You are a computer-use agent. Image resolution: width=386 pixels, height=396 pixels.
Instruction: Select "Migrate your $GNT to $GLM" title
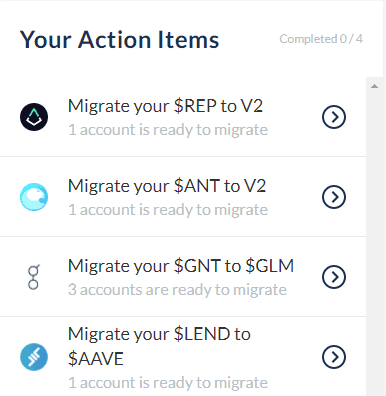click(181, 266)
